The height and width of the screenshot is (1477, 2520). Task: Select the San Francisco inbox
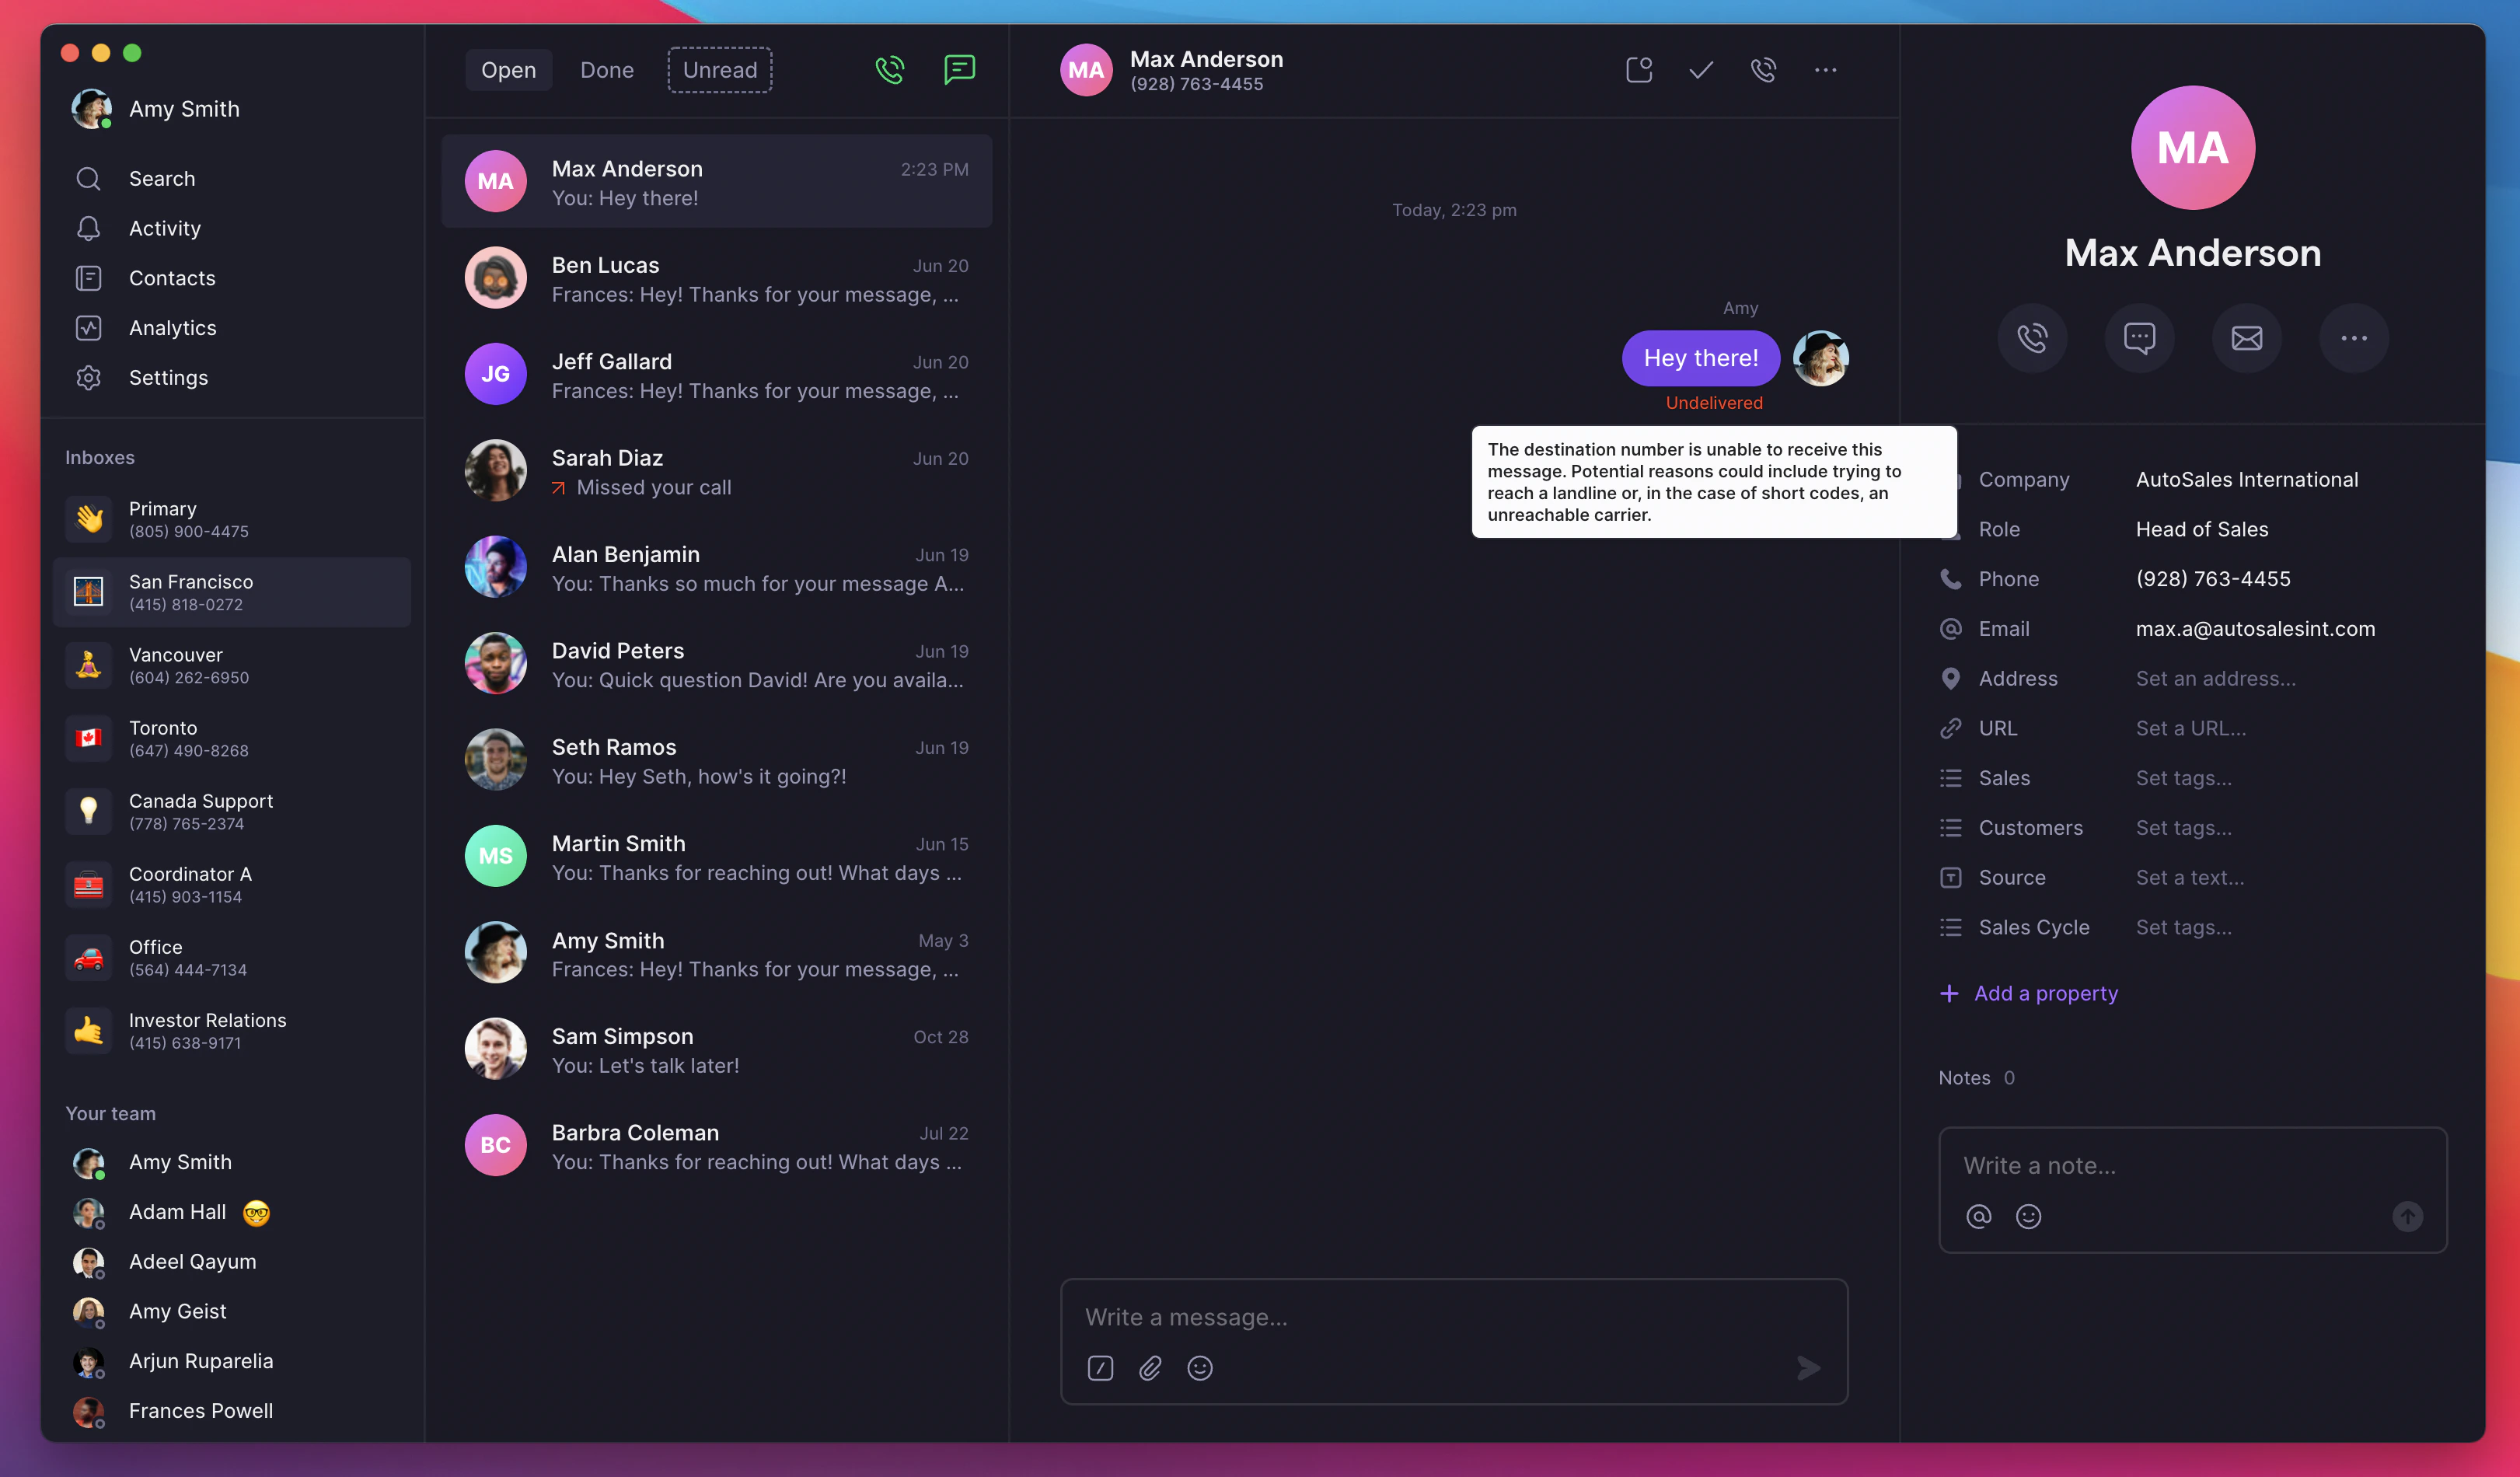click(232, 592)
